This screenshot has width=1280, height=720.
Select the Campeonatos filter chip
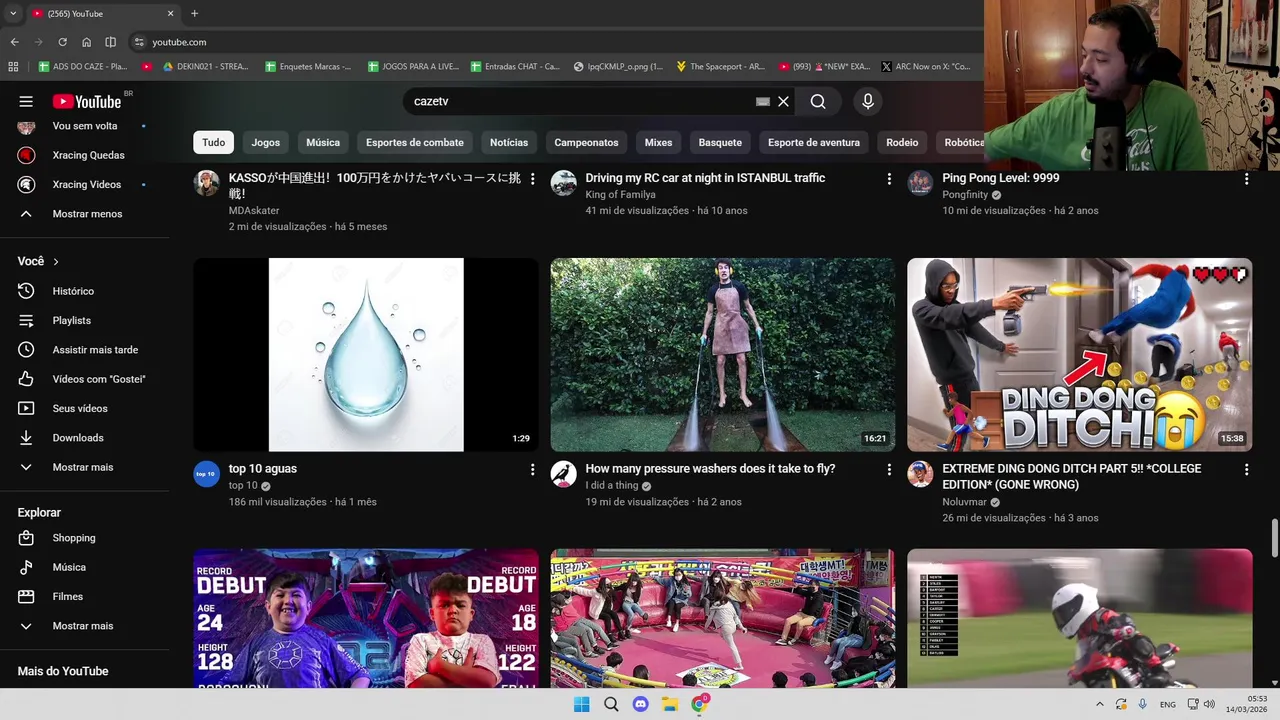[586, 142]
